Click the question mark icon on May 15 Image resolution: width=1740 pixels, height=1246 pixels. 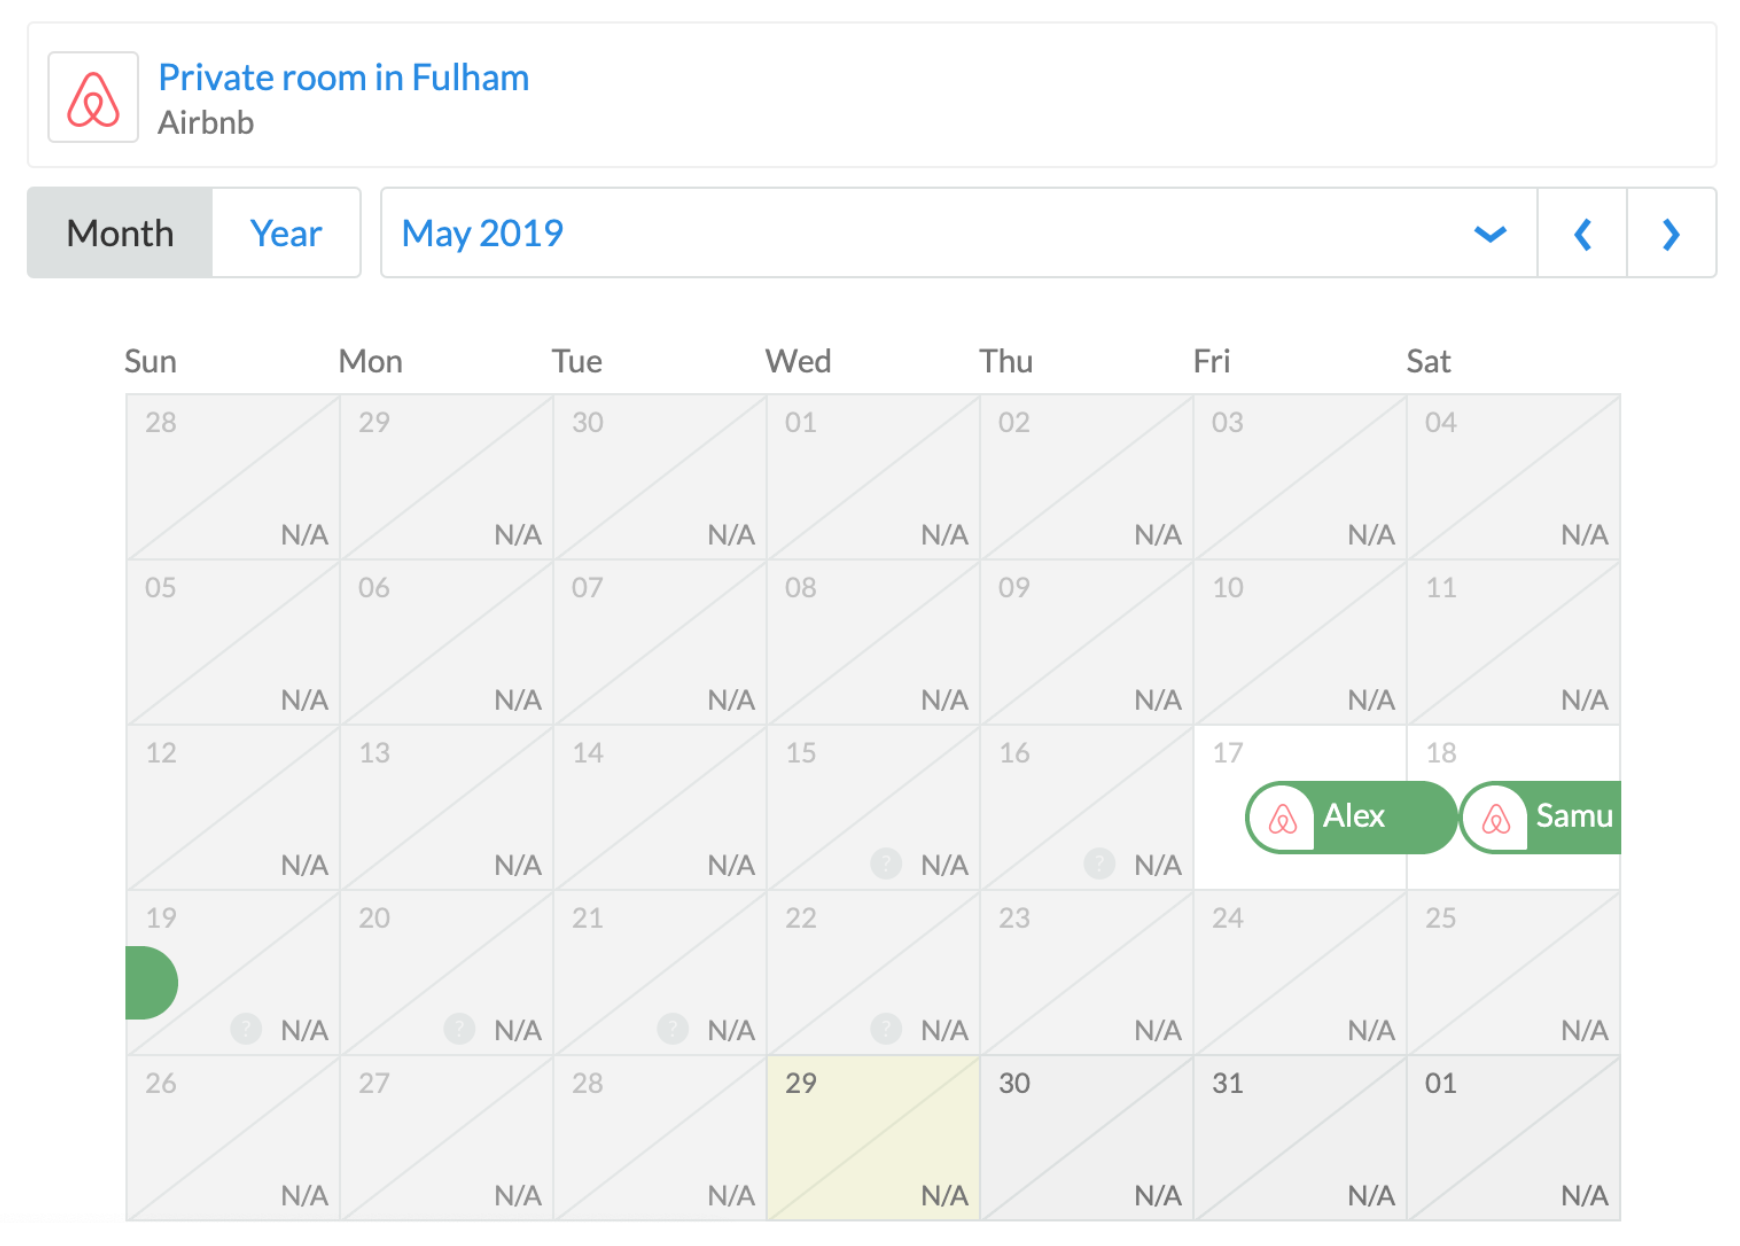[886, 863]
